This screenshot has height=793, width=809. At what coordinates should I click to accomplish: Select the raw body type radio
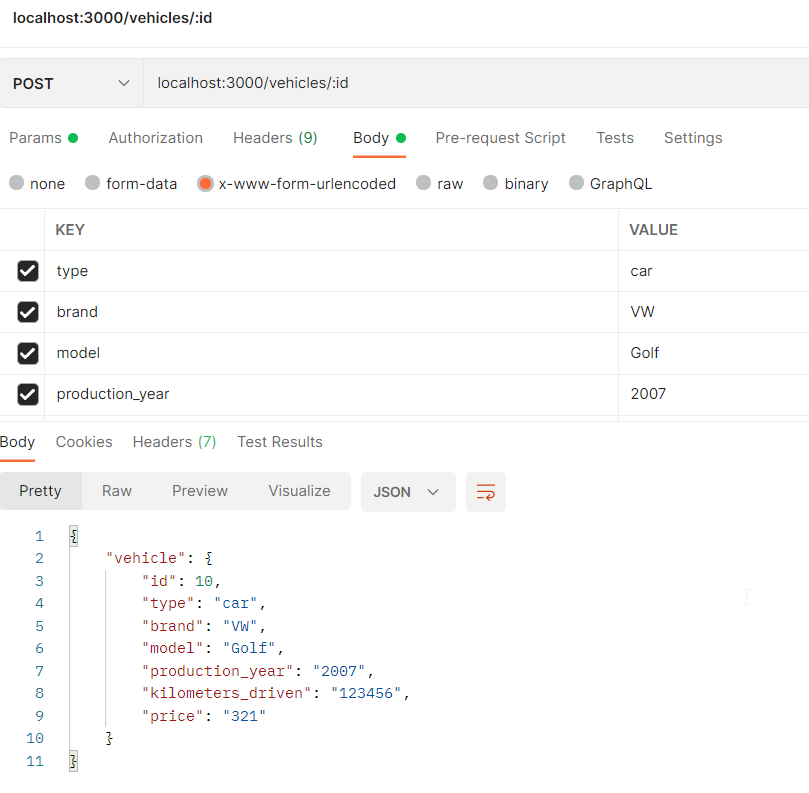coord(424,183)
